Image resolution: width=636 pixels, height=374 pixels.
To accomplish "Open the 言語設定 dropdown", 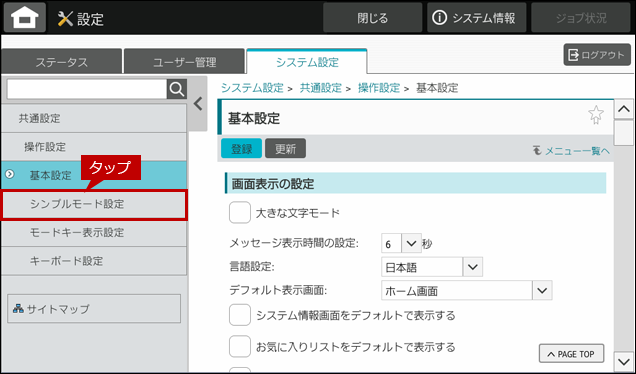I will 432,267.
